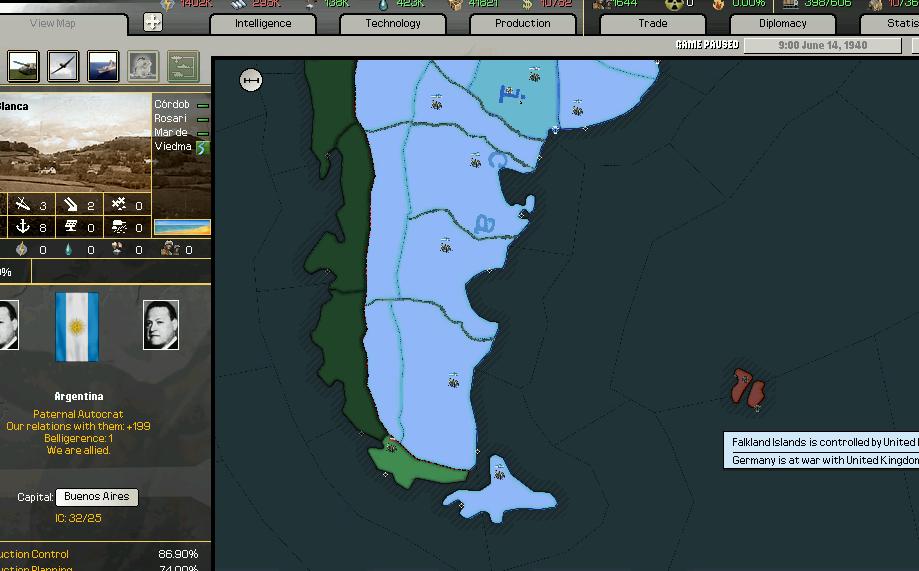Click the aircraft build icon
Viewport: 919px width, 571px height.
coord(64,67)
